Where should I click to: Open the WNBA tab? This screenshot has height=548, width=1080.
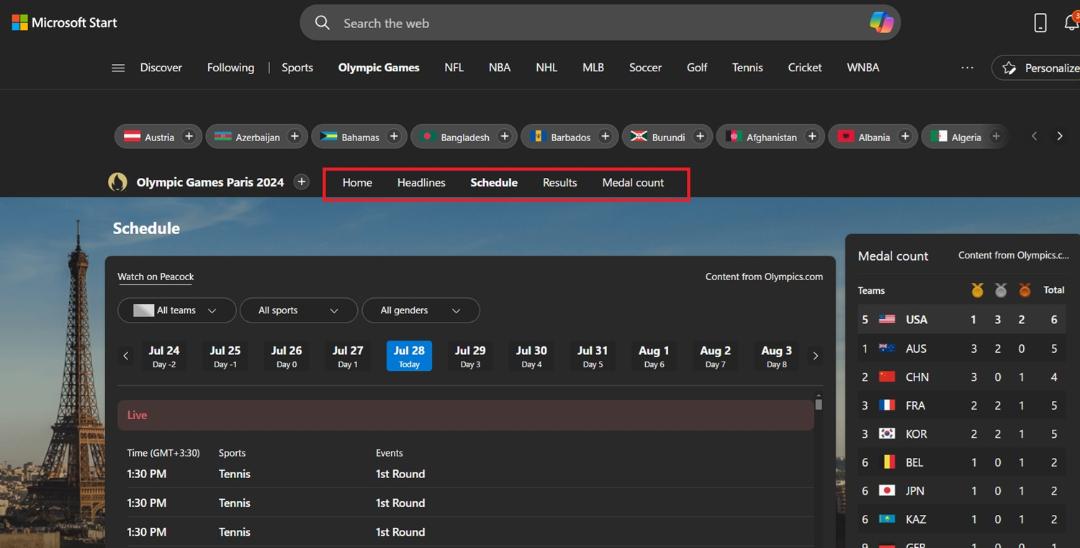click(x=863, y=67)
